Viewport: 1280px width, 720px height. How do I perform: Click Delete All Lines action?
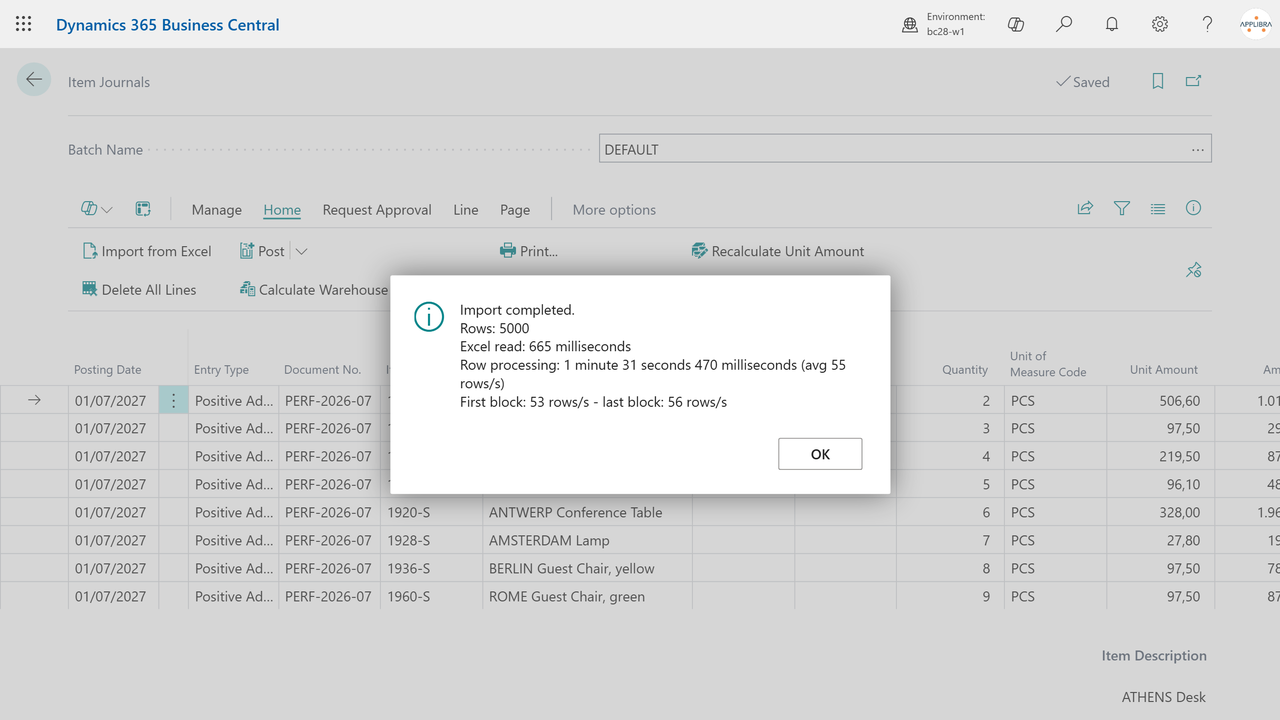click(x=139, y=289)
